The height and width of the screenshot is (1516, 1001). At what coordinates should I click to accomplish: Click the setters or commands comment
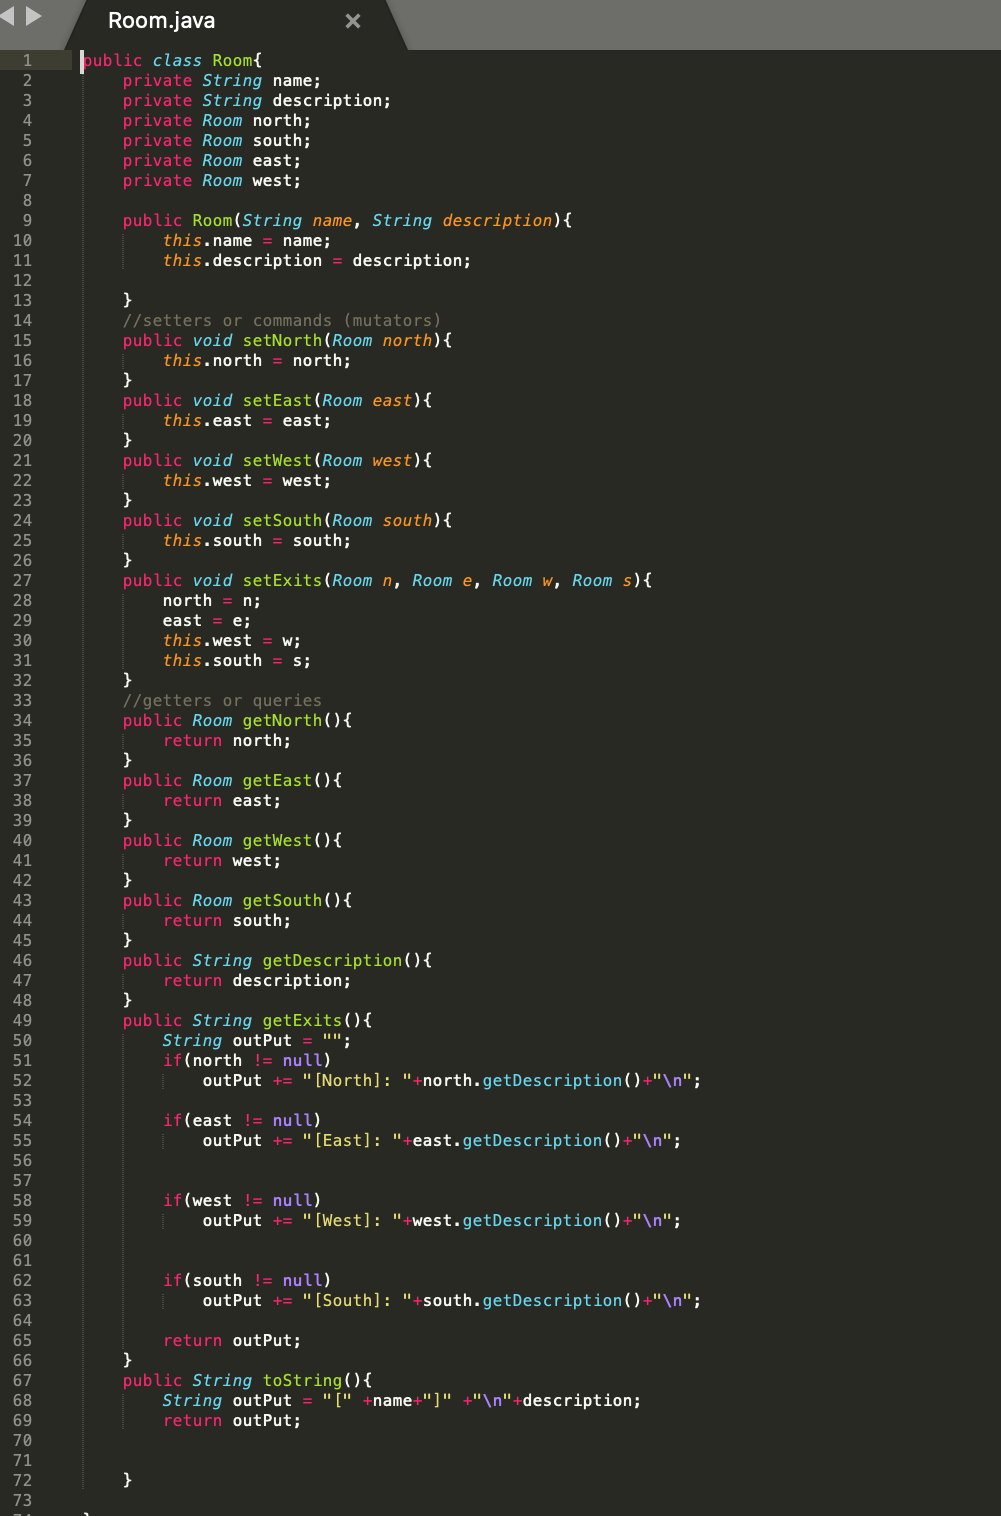coord(282,320)
